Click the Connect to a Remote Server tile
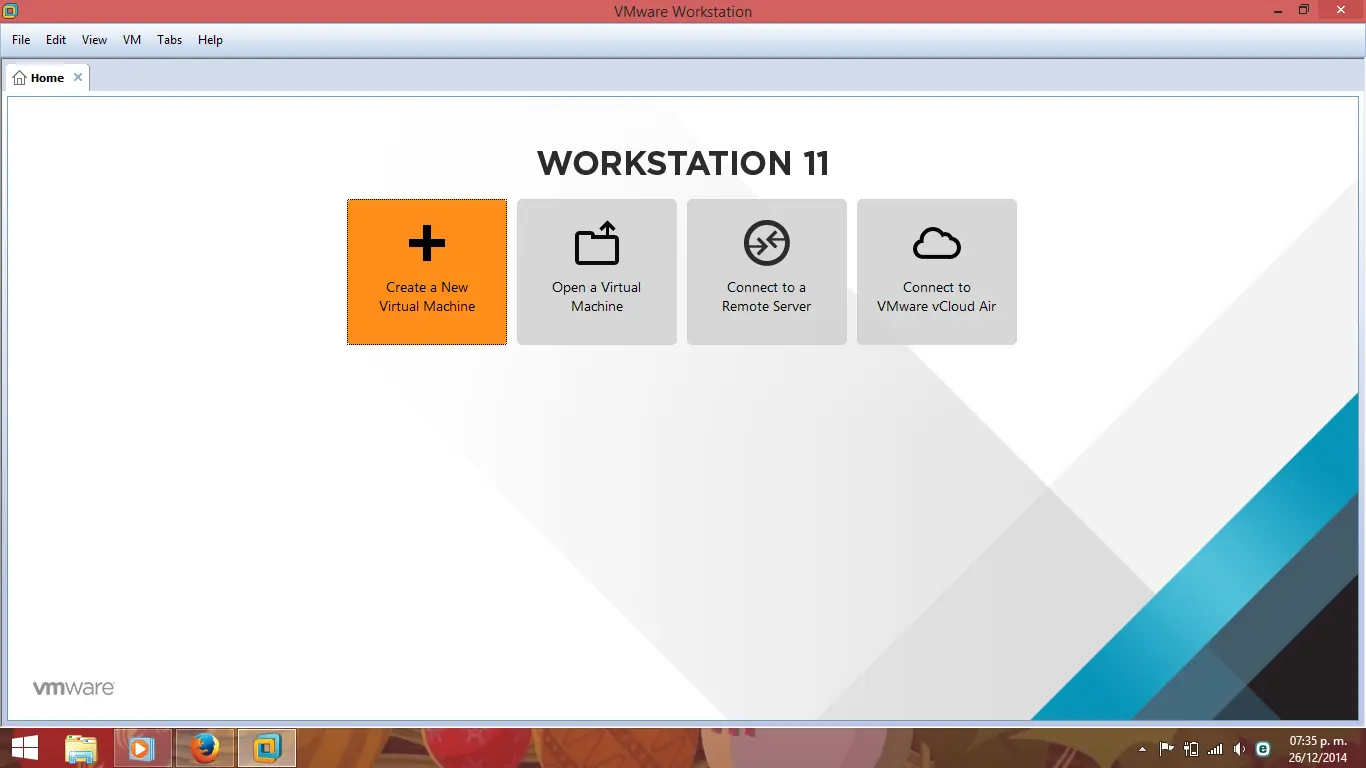The height and width of the screenshot is (768, 1366). pyautogui.click(x=767, y=272)
